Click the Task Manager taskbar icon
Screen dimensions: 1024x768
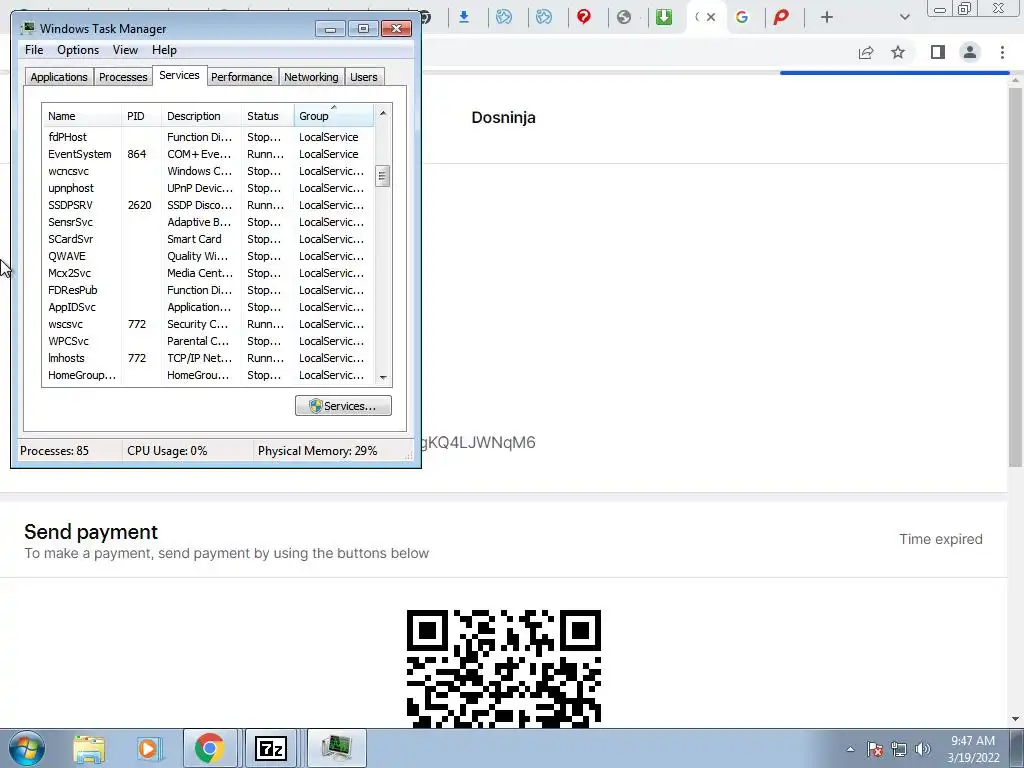pos(336,748)
